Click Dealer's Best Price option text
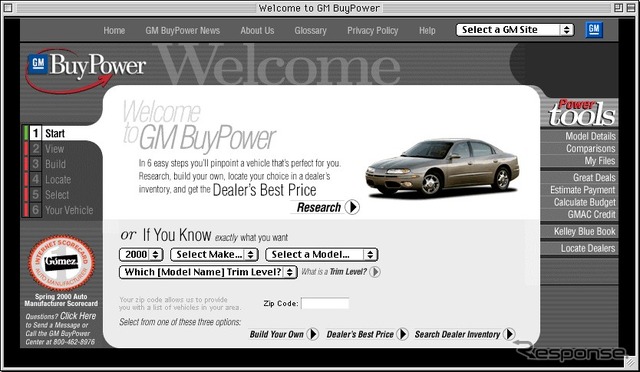The width and height of the screenshot is (640, 372). pyautogui.click(x=360, y=334)
